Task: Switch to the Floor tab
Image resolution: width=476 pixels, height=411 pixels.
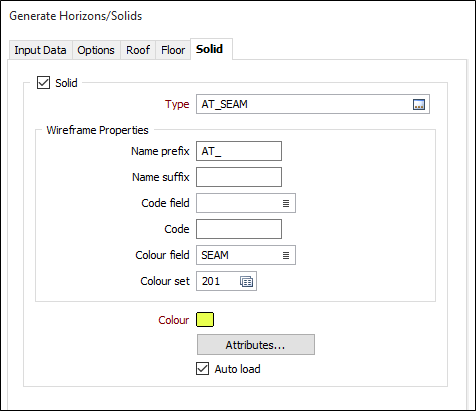Action: [x=173, y=50]
